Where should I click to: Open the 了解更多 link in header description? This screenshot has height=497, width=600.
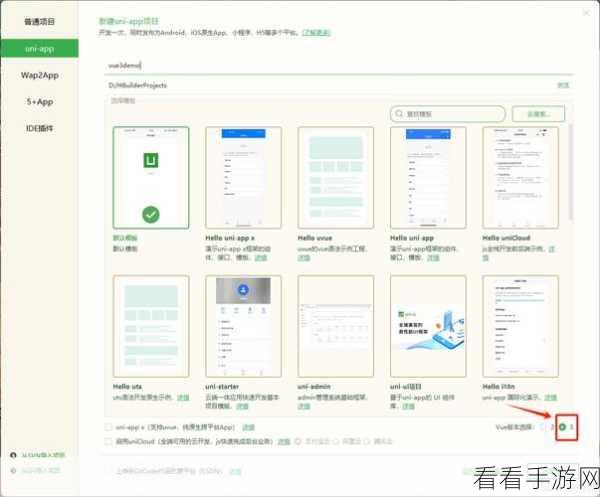[316, 33]
